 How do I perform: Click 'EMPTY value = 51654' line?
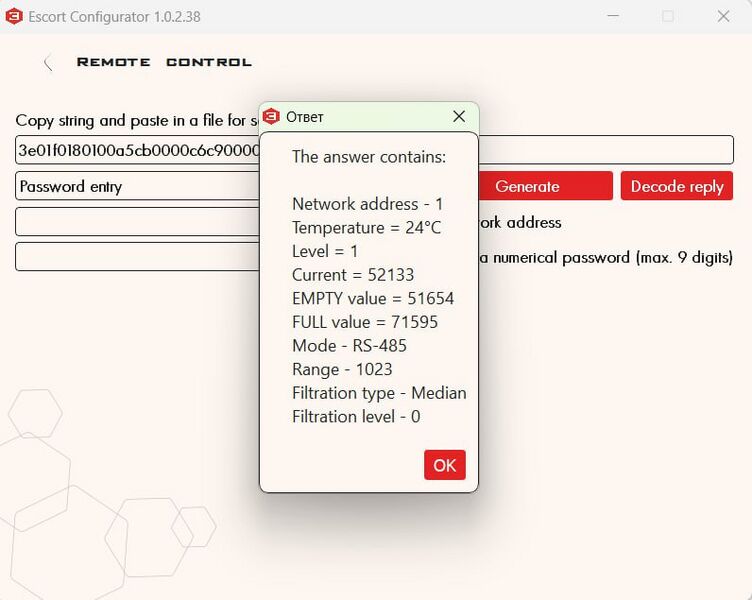373,298
